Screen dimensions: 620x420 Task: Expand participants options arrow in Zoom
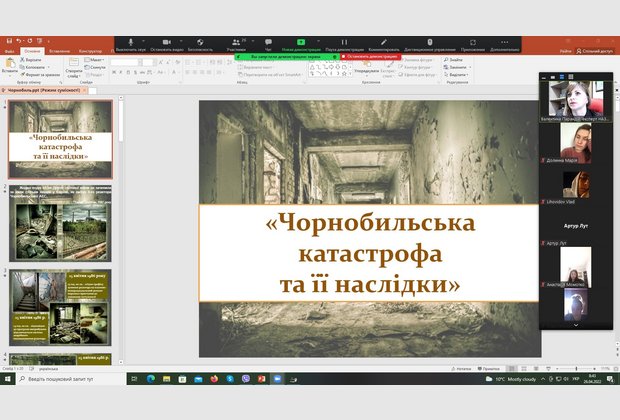253,41
